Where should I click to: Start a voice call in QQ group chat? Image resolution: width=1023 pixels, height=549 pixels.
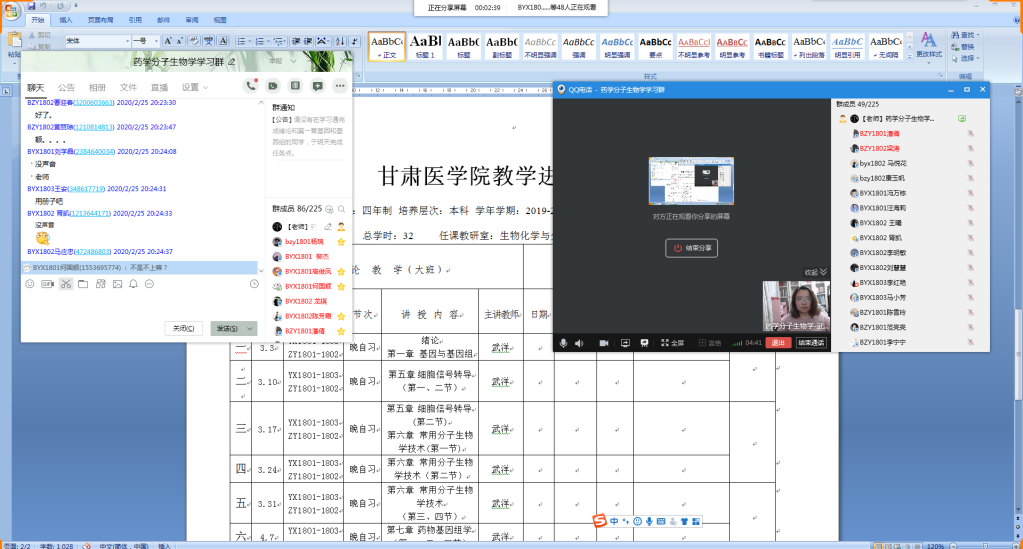coord(250,86)
